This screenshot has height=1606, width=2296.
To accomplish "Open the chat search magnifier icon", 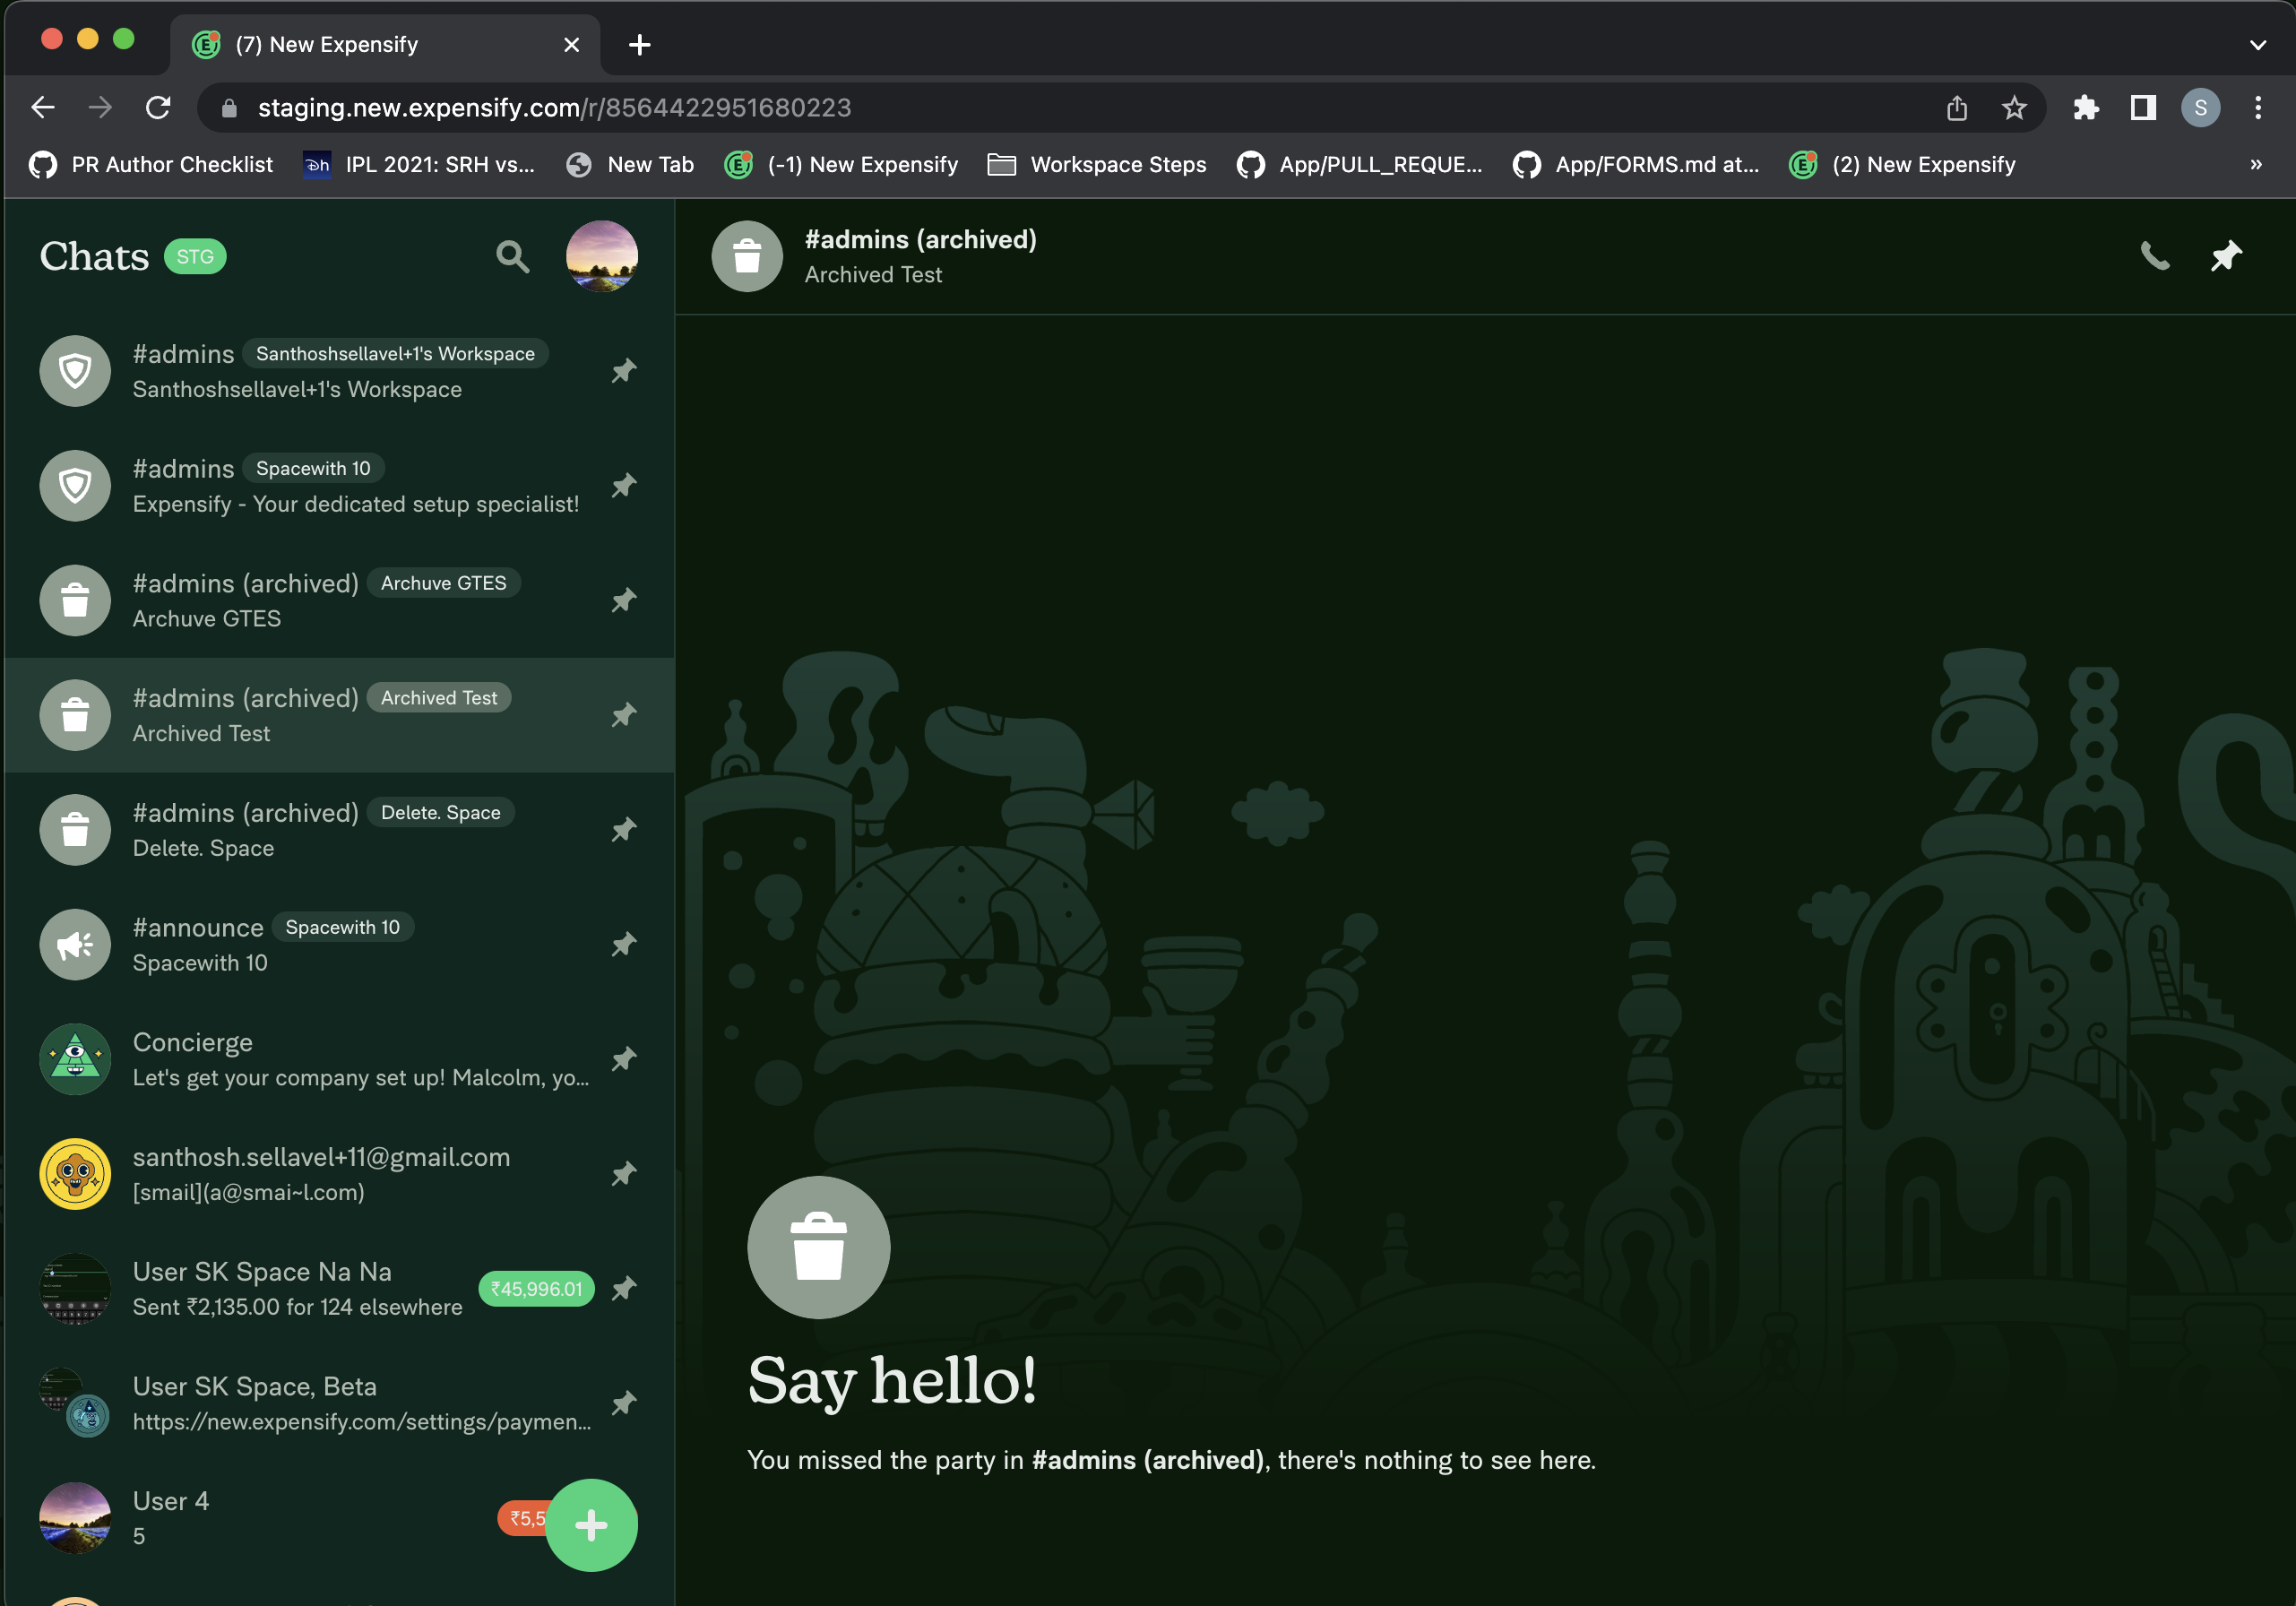I will [x=512, y=257].
